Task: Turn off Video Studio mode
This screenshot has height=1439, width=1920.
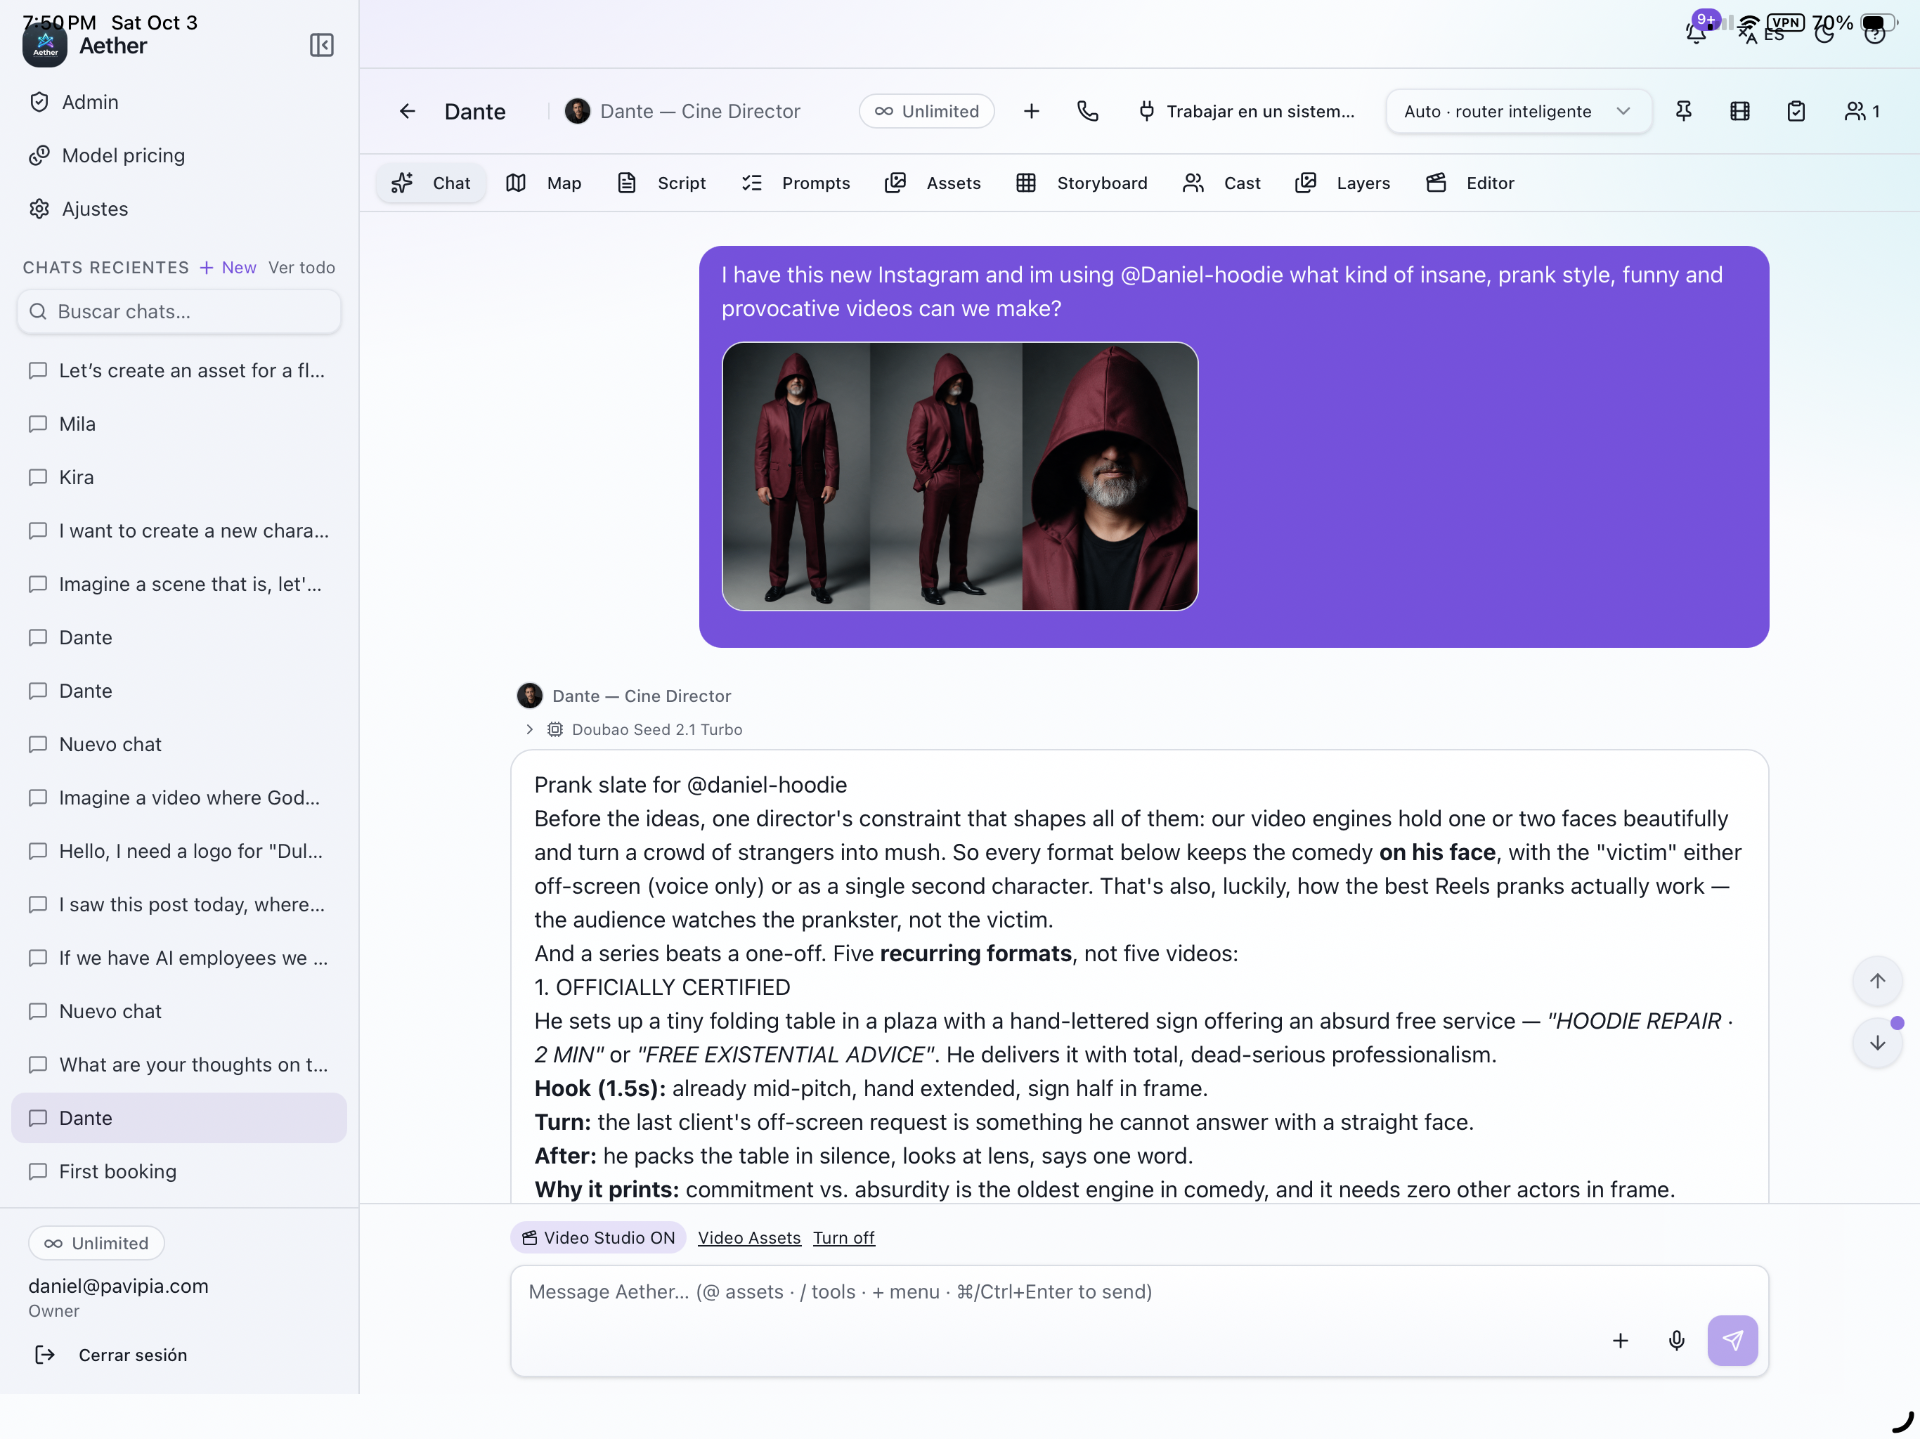Action: click(x=843, y=1237)
